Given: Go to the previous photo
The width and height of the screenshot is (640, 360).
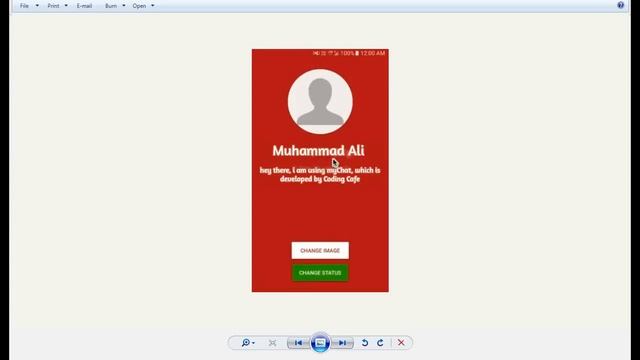Looking at the screenshot, I should [x=299, y=343].
